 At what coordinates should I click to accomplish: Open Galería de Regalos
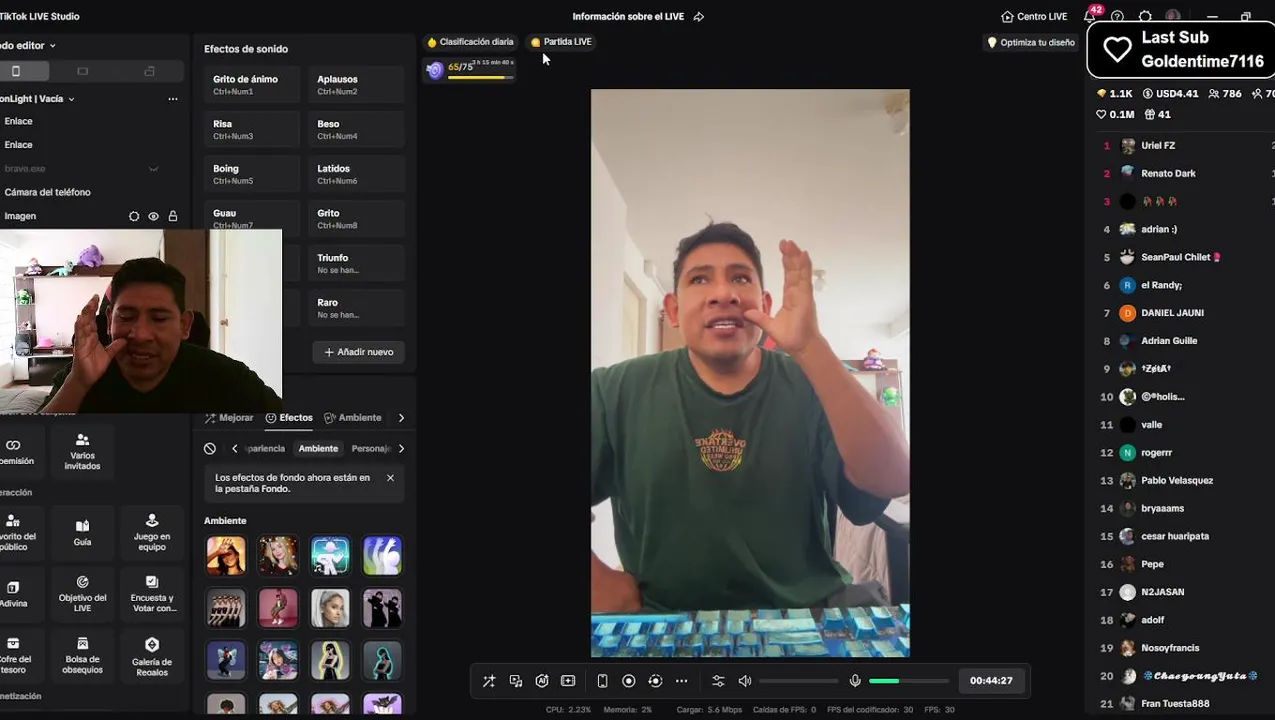click(x=152, y=656)
